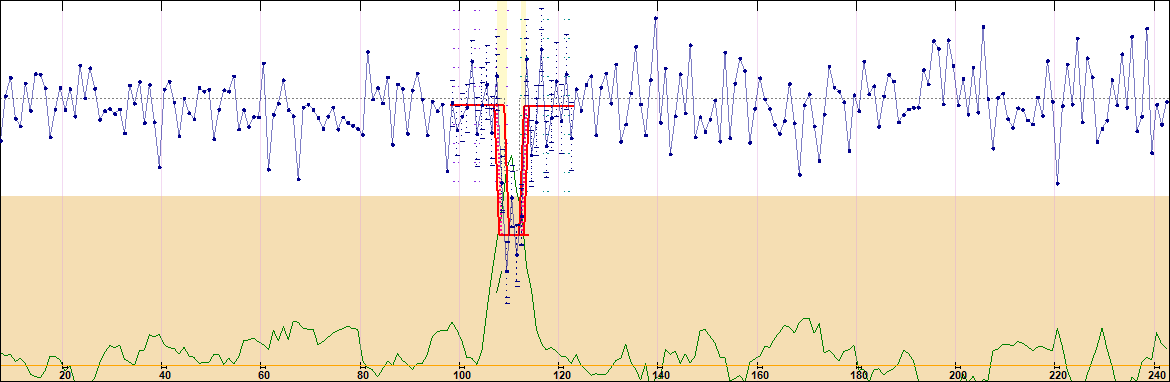Select the x-axis label 200
This screenshot has width=1170, height=382.
click(x=957, y=374)
